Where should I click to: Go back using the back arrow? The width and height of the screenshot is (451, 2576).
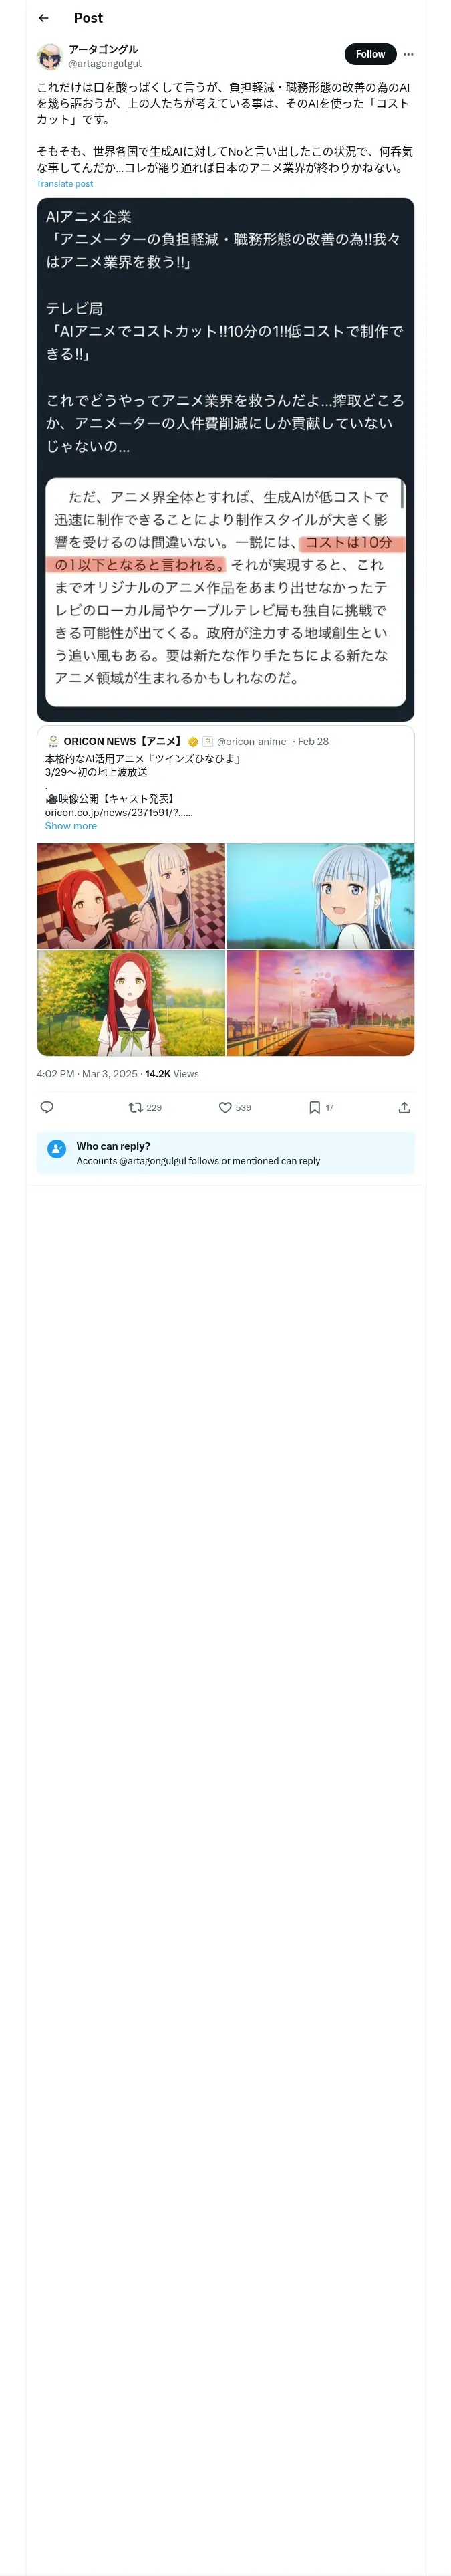click(x=43, y=18)
